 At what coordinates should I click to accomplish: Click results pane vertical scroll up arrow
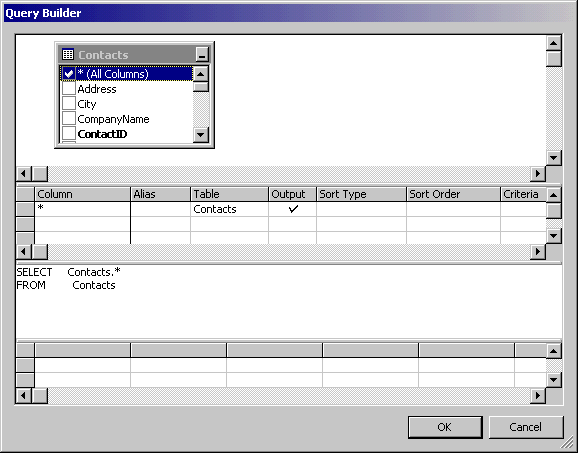[x=554, y=351]
